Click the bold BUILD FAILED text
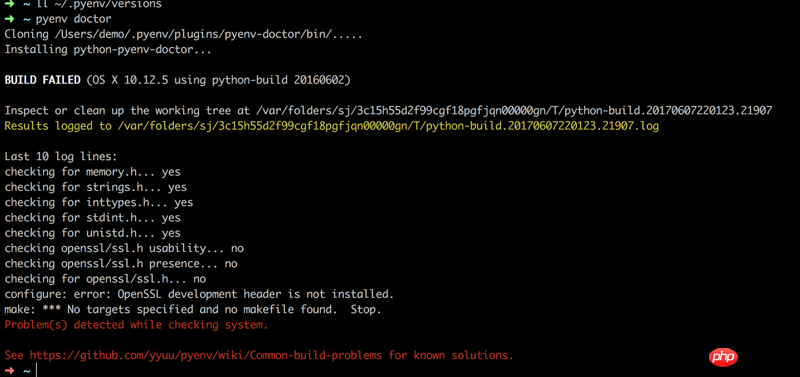 [42, 80]
